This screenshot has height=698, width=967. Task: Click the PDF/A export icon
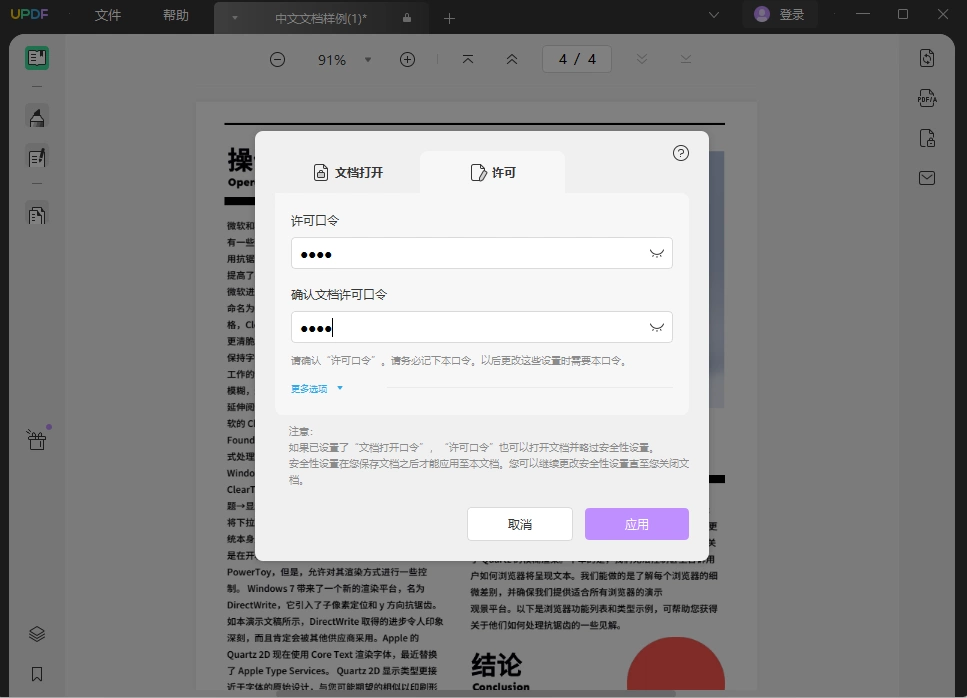[927, 98]
